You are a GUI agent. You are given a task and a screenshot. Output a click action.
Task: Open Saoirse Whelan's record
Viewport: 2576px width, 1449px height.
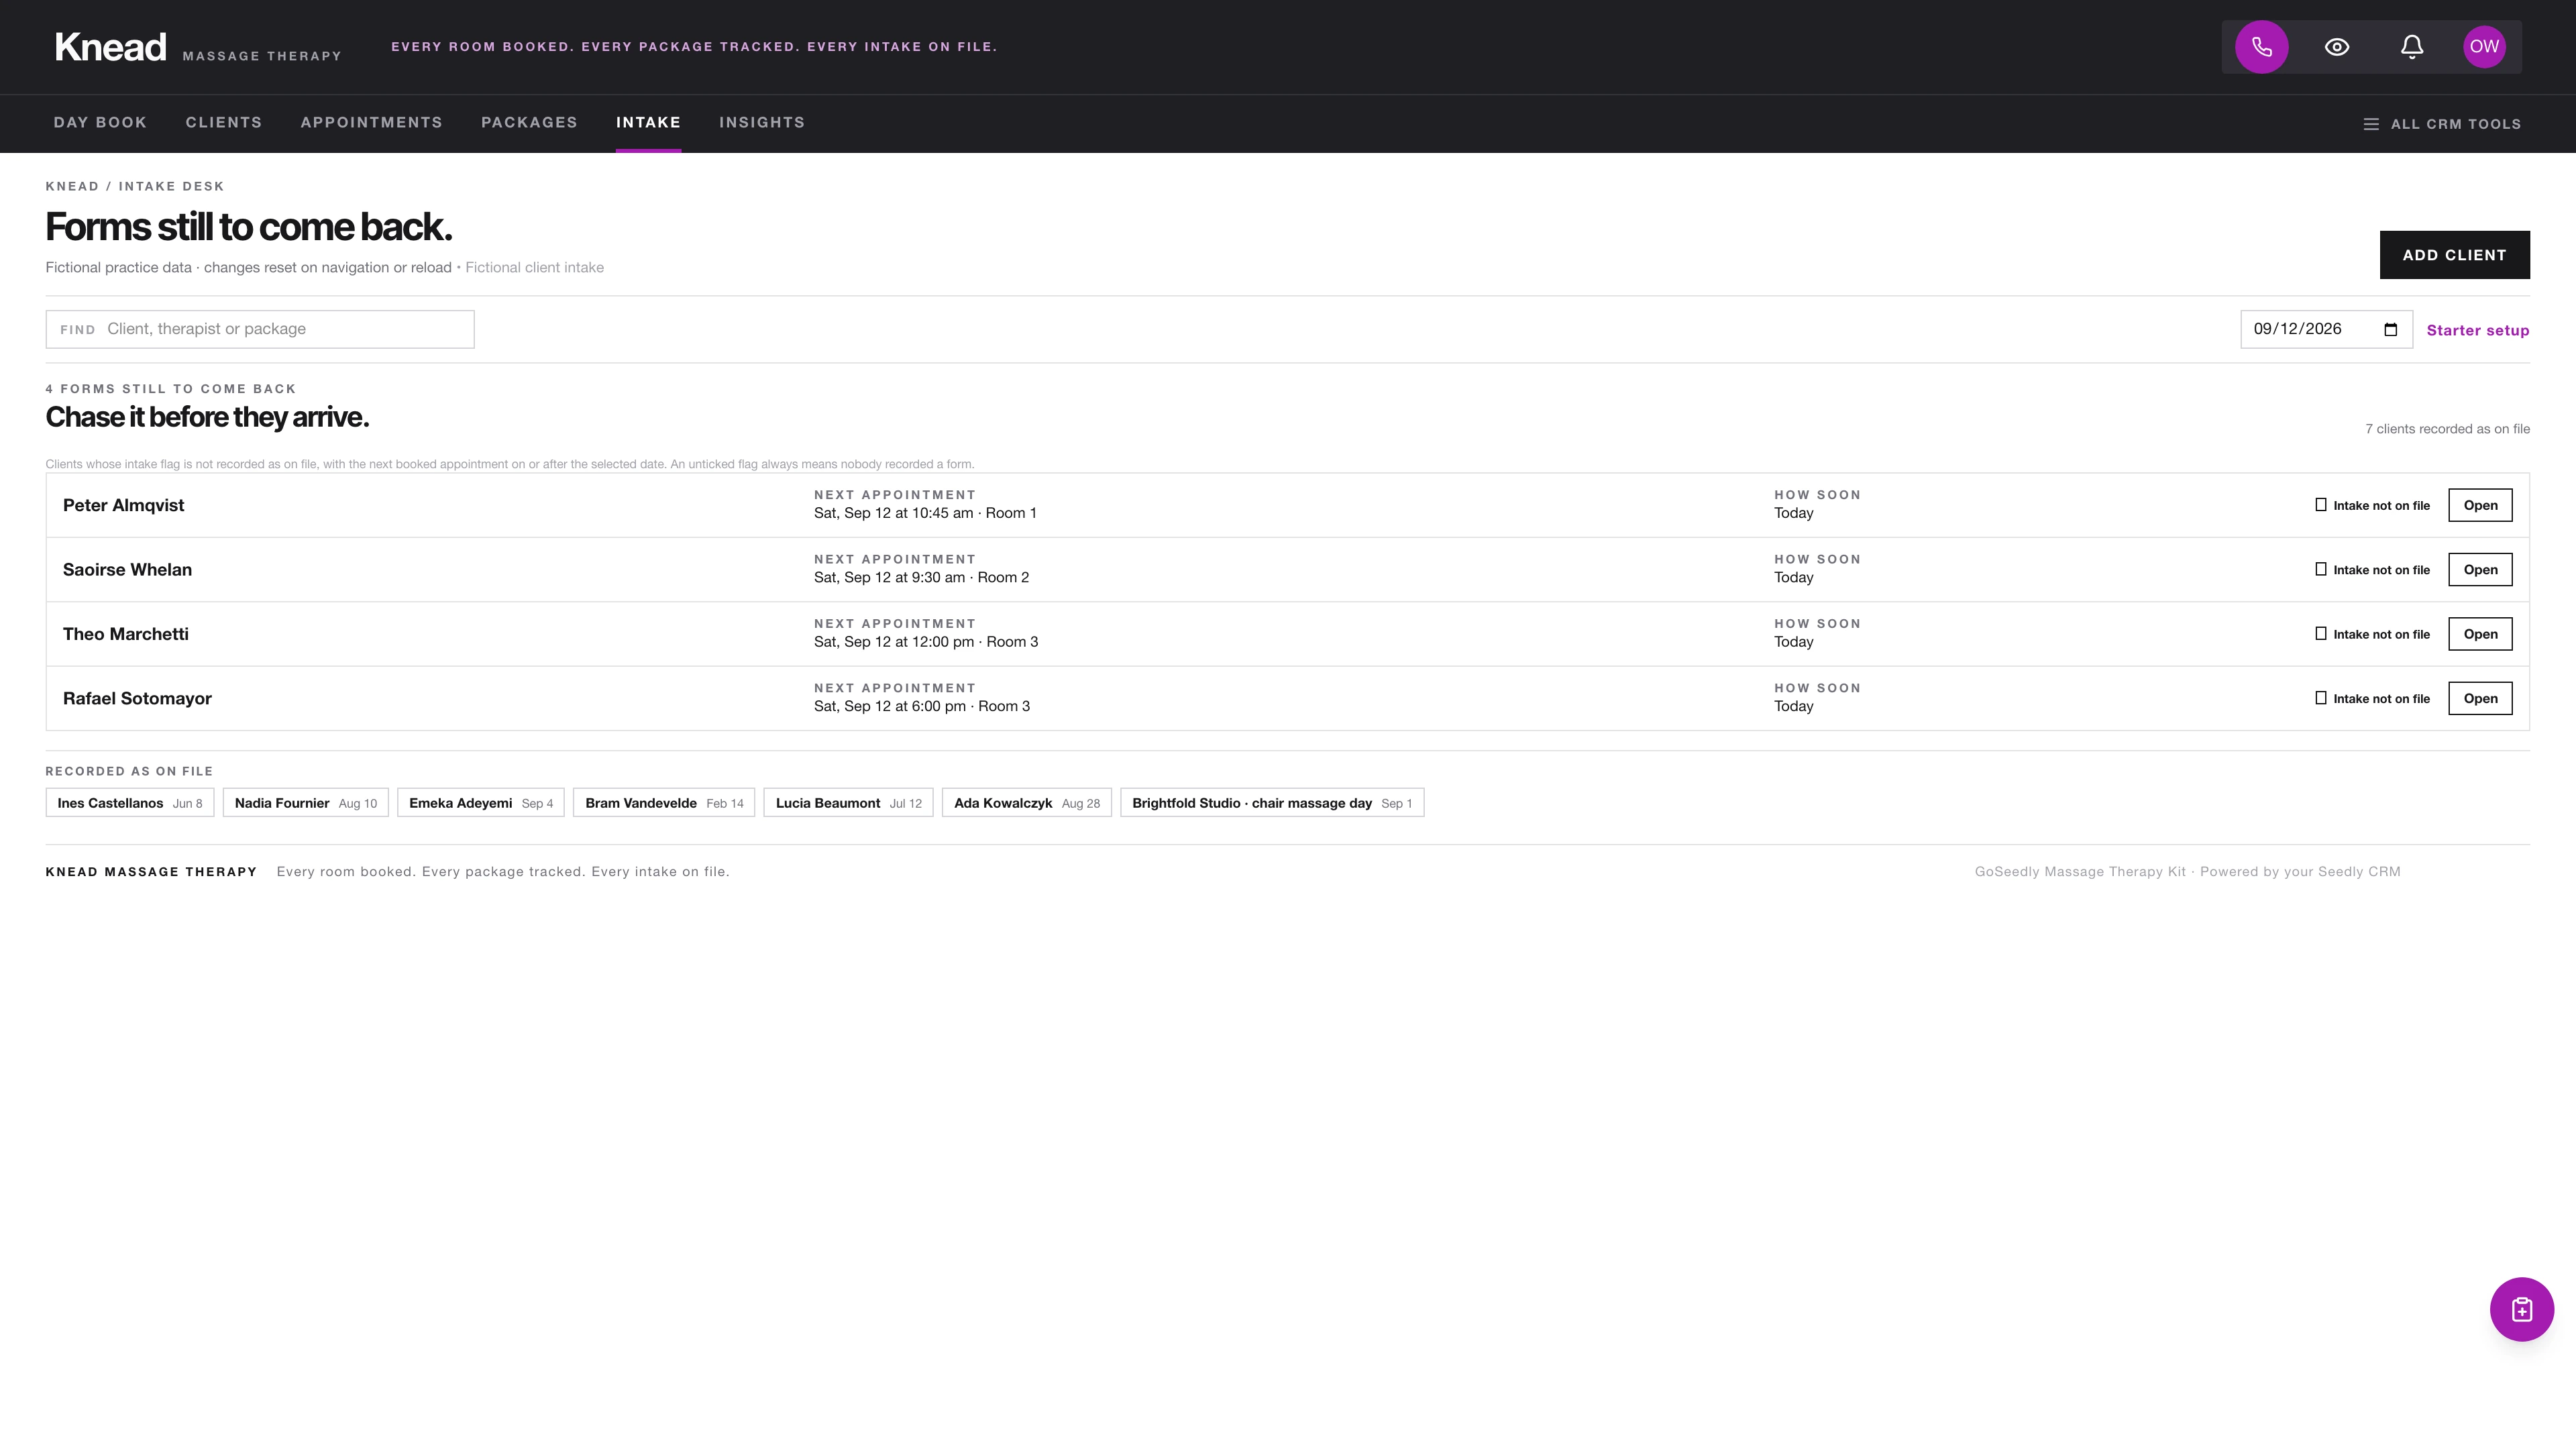pos(2480,570)
